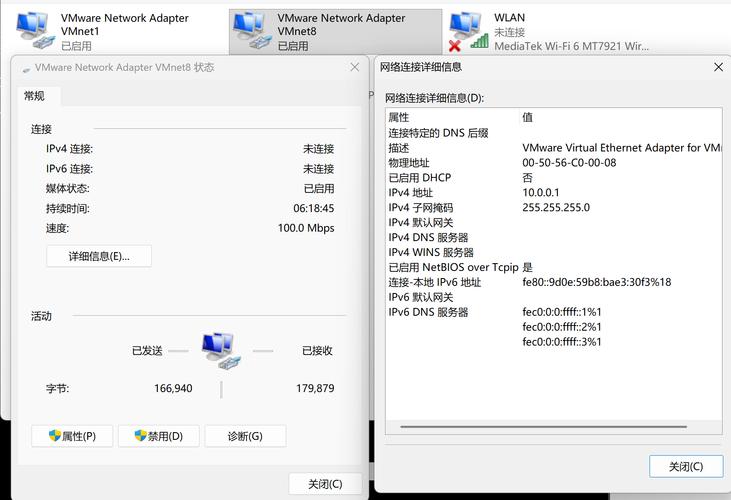Screen dimensions: 731x500
Task: Select the IPv4 DNS 服务器 row
Action: (x=554, y=237)
